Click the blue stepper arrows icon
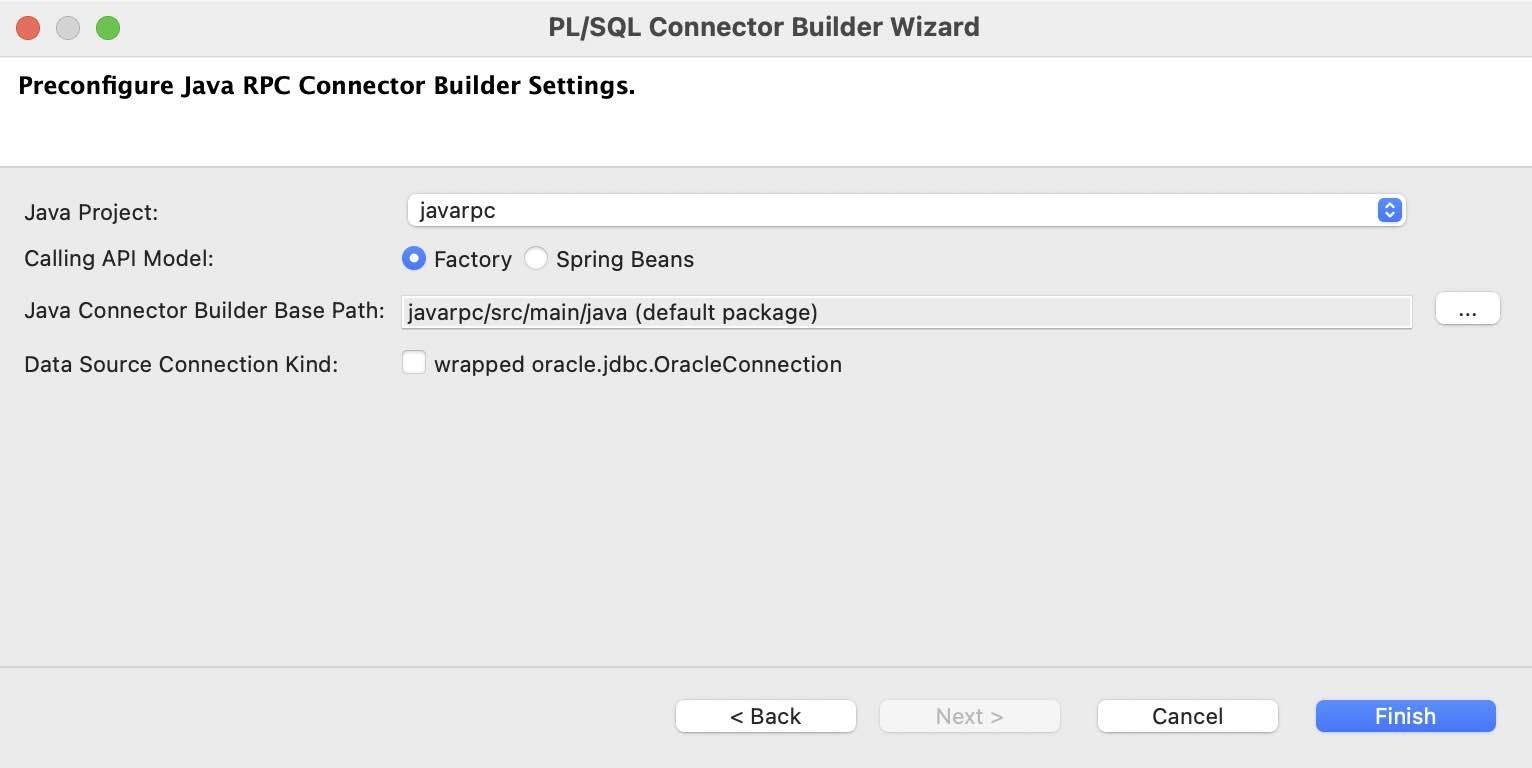Screen dimensions: 1532x768 pos(1389,210)
